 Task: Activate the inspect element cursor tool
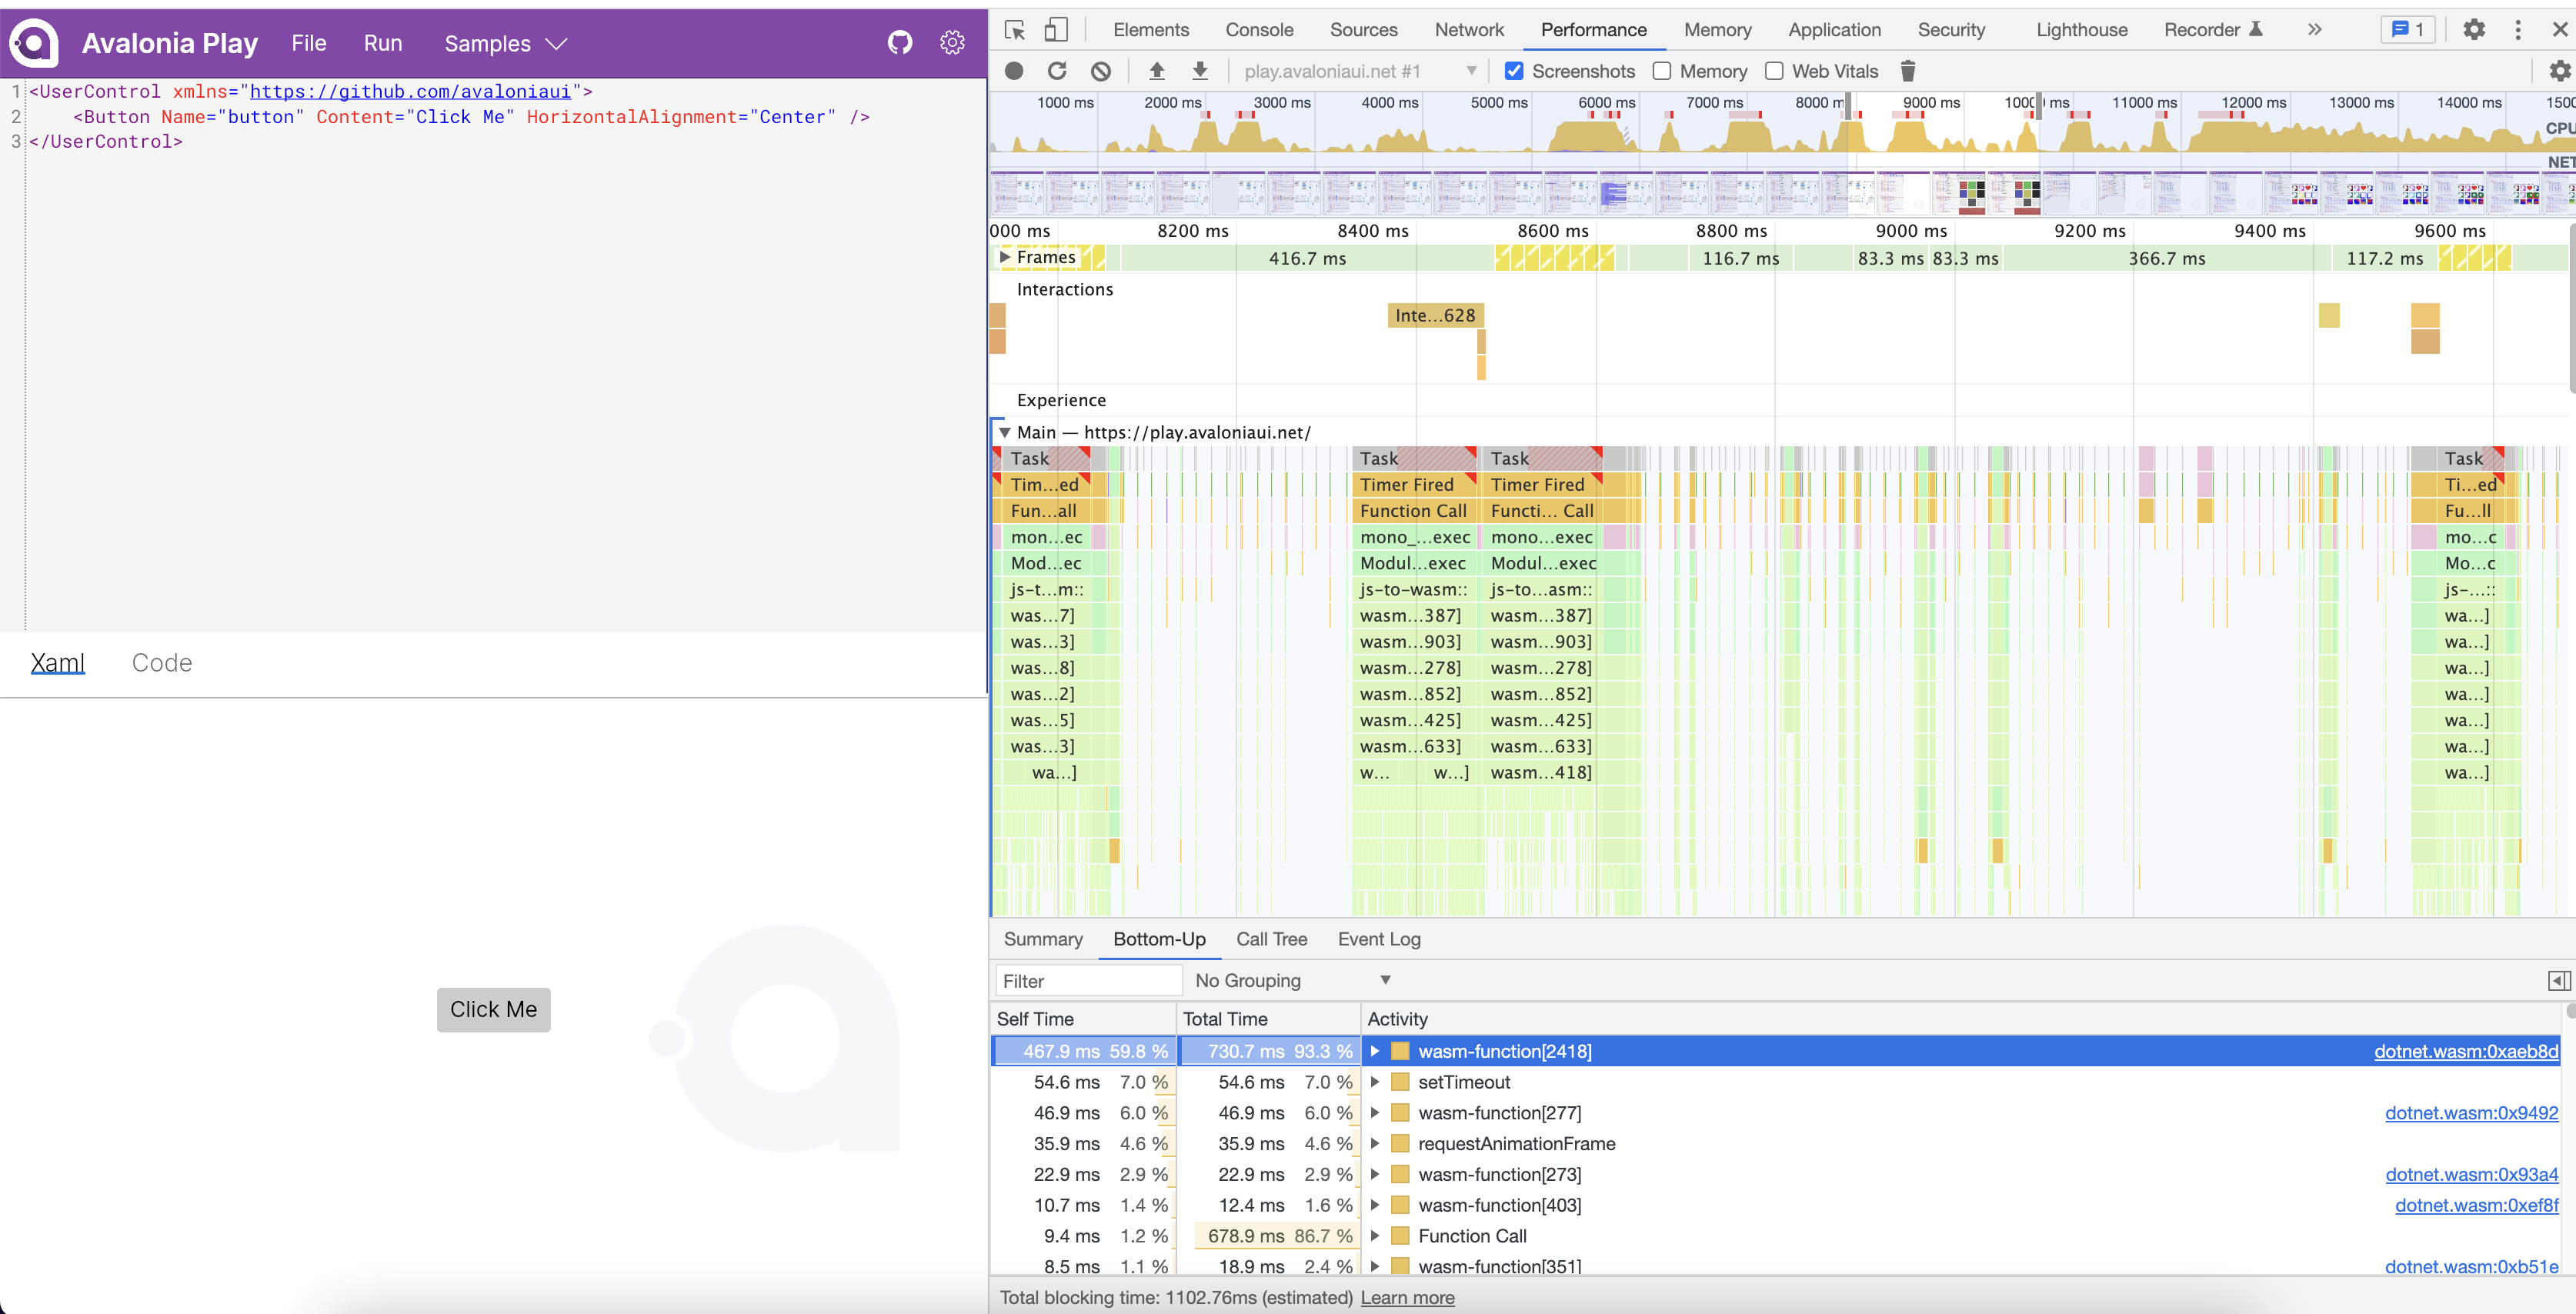[1014, 30]
